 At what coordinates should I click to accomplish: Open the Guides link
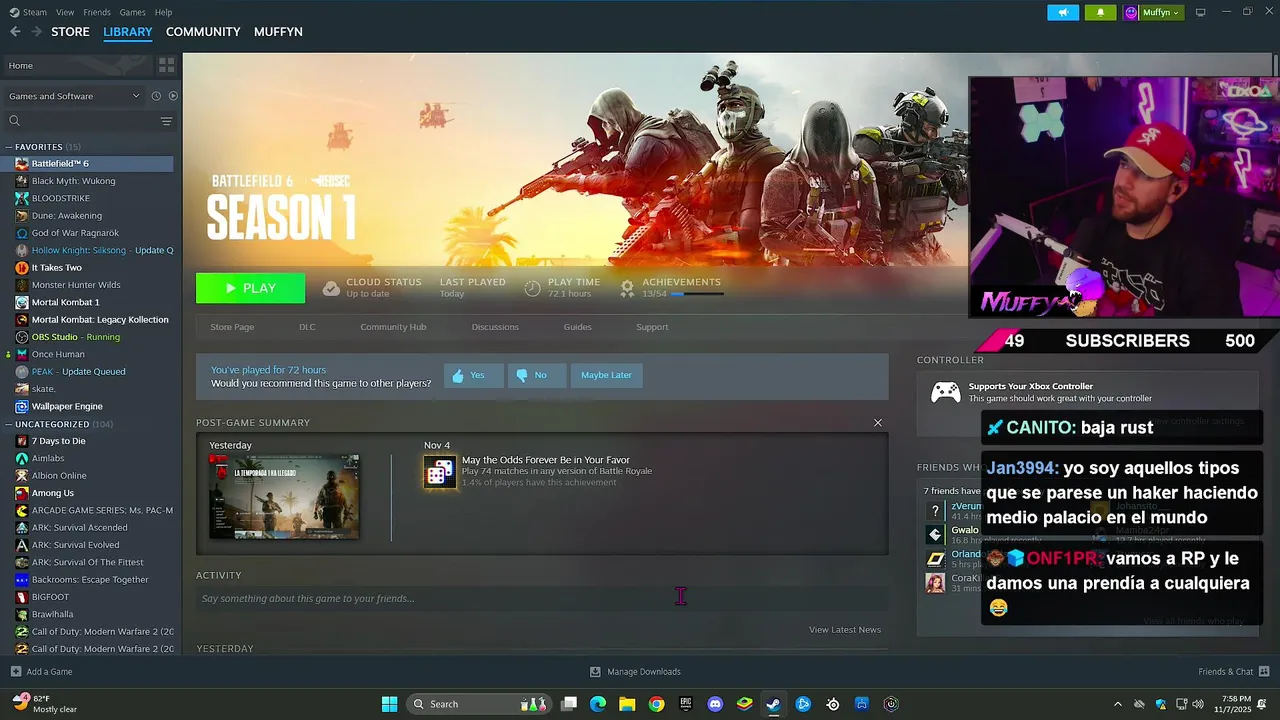tap(577, 327)
